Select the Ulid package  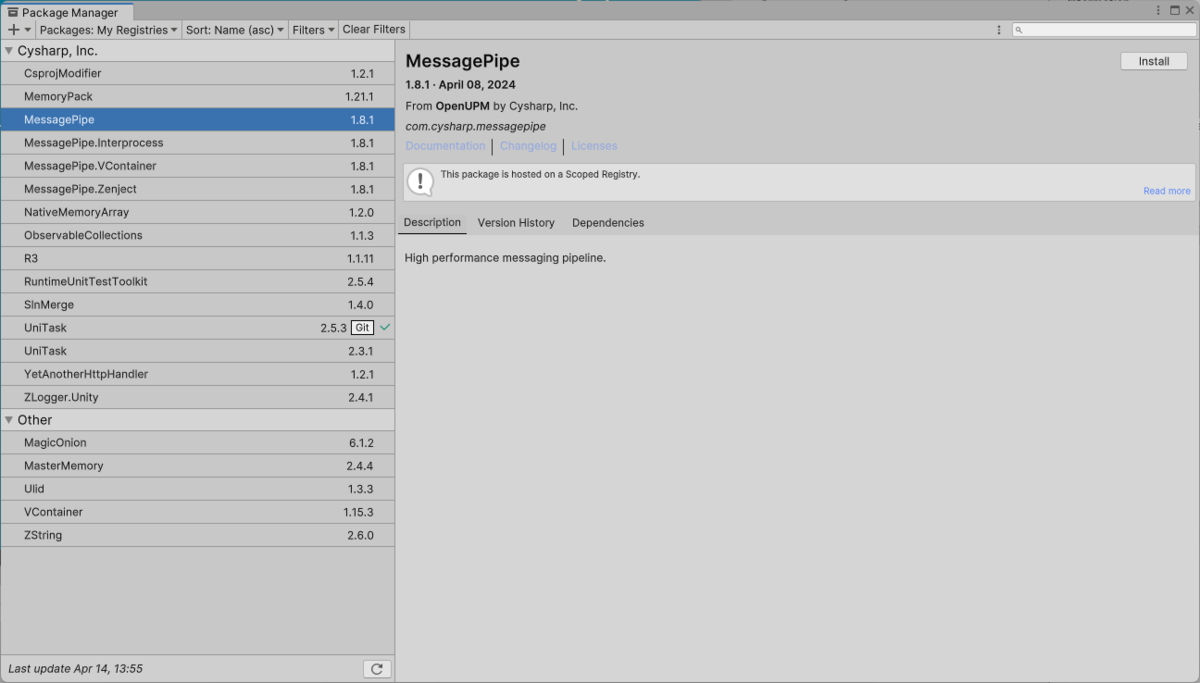click(x=197, y=489)
